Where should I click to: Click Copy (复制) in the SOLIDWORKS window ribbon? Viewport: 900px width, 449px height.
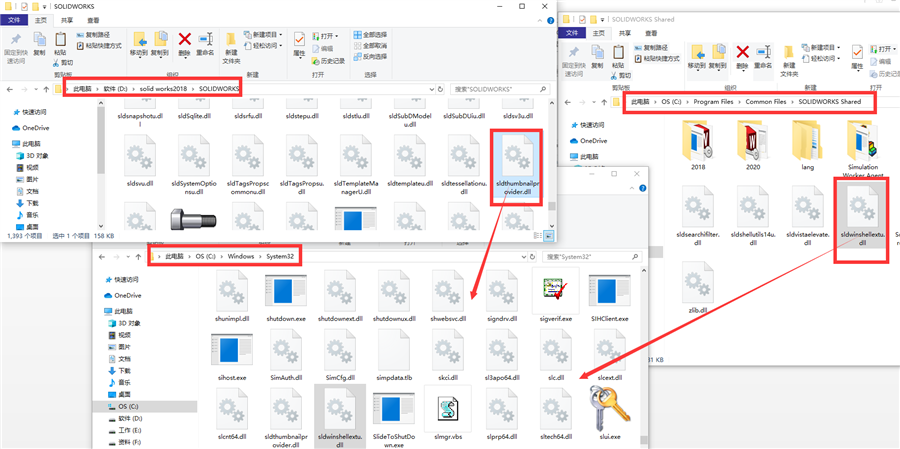[x=39, y=44]
